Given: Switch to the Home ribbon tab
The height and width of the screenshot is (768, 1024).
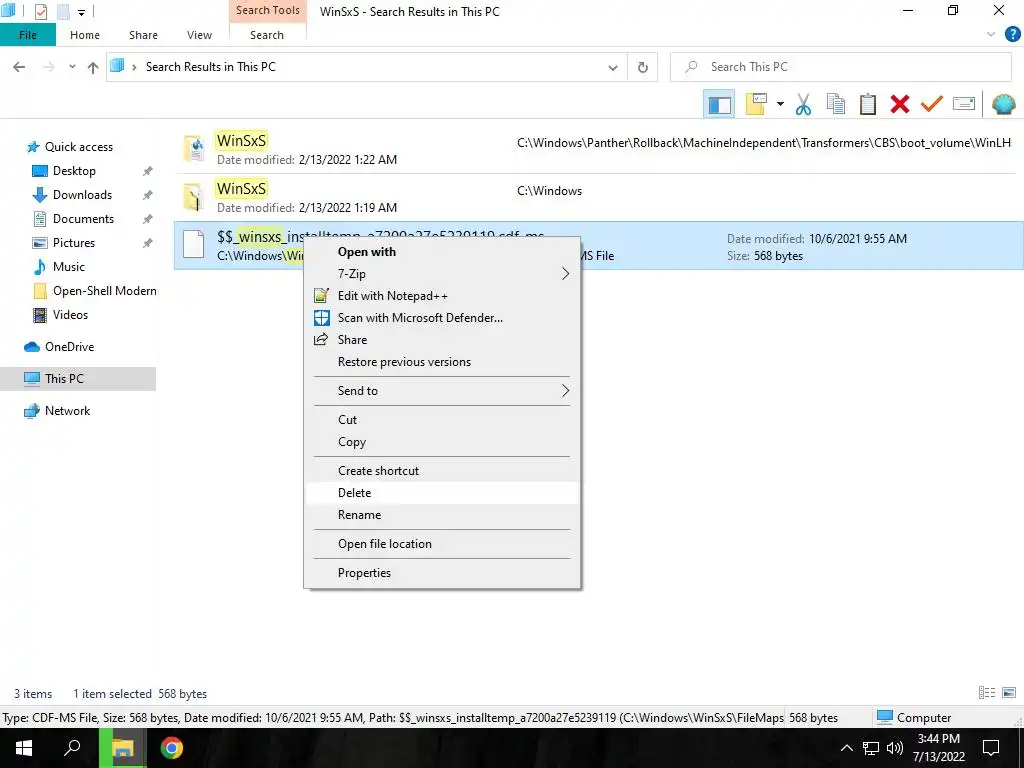Looking at the screenshot, I should tap(85, 35).
